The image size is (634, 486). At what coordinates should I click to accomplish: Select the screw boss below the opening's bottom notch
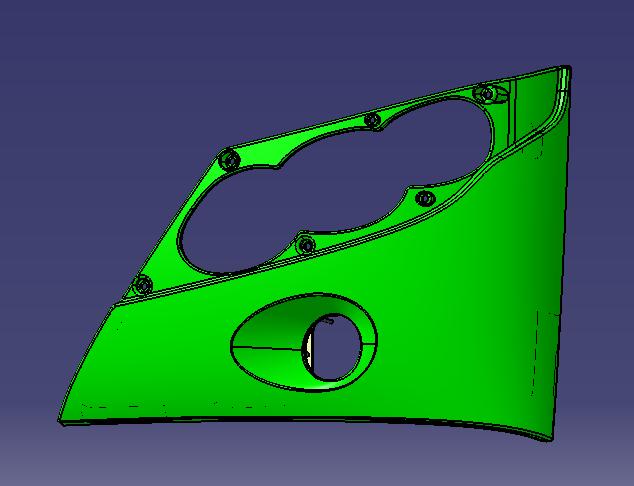[306, 245]
